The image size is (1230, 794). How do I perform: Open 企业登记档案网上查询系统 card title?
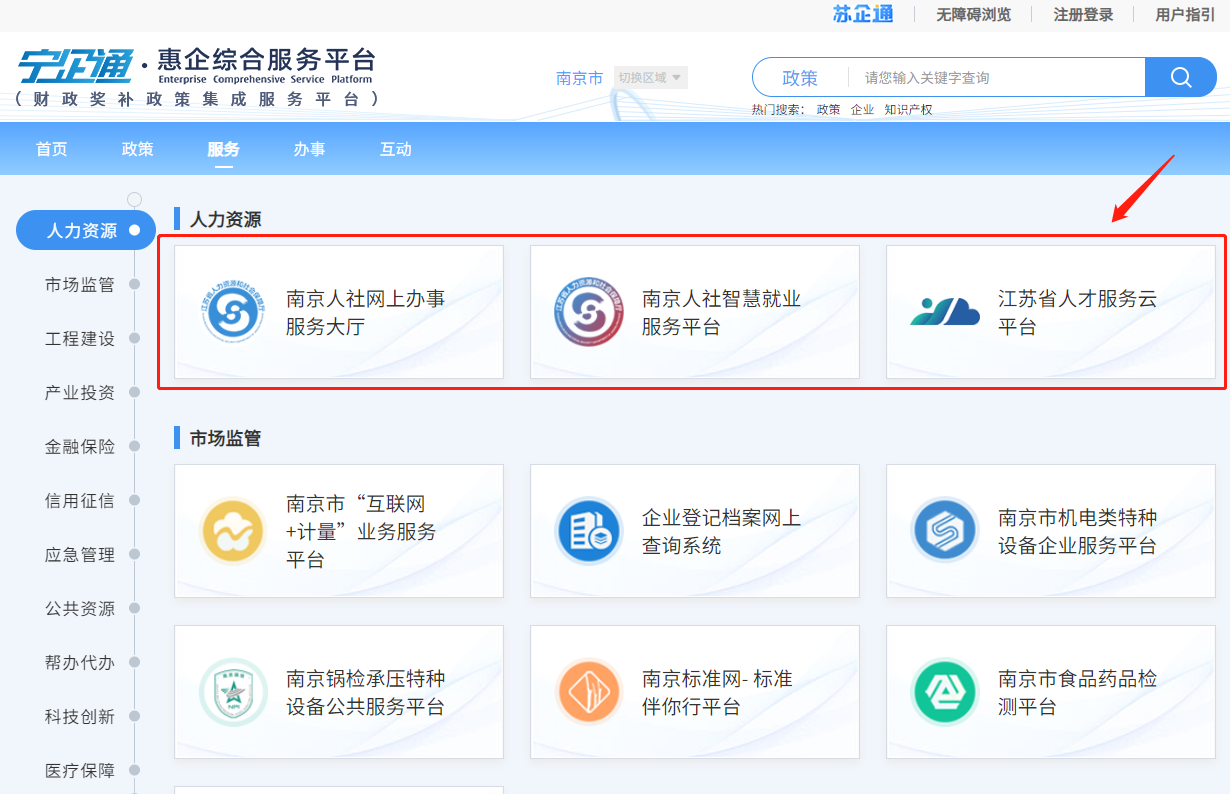point(722,531)
